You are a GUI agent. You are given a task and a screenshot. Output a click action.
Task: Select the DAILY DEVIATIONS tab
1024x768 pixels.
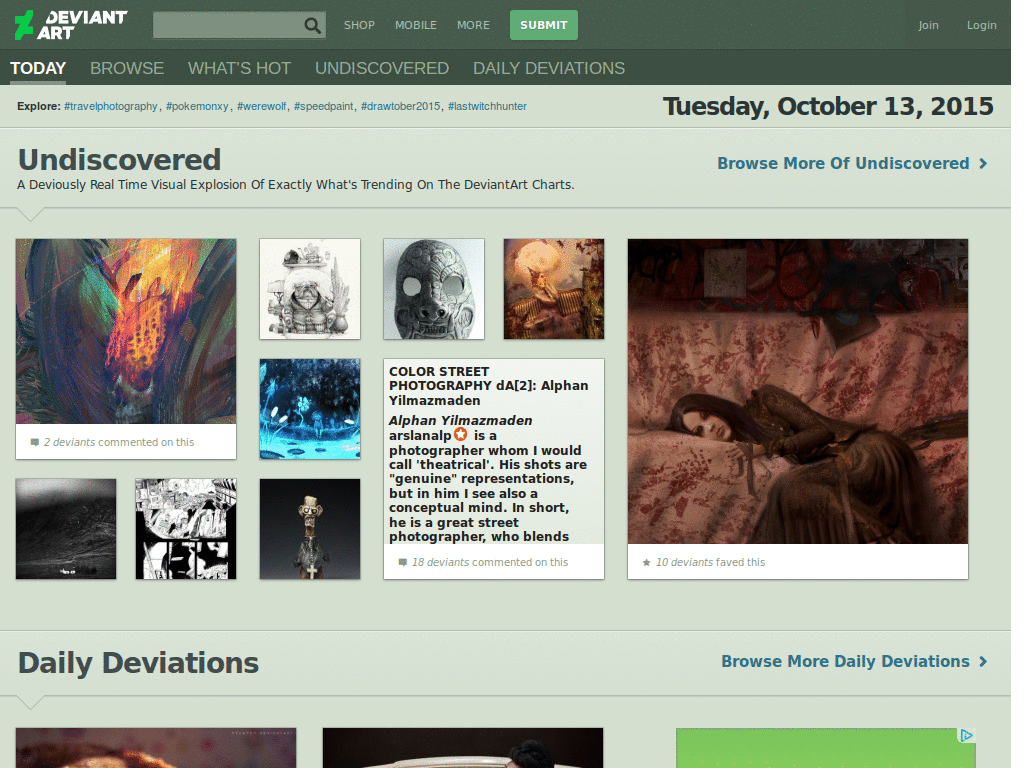point(548,68)
